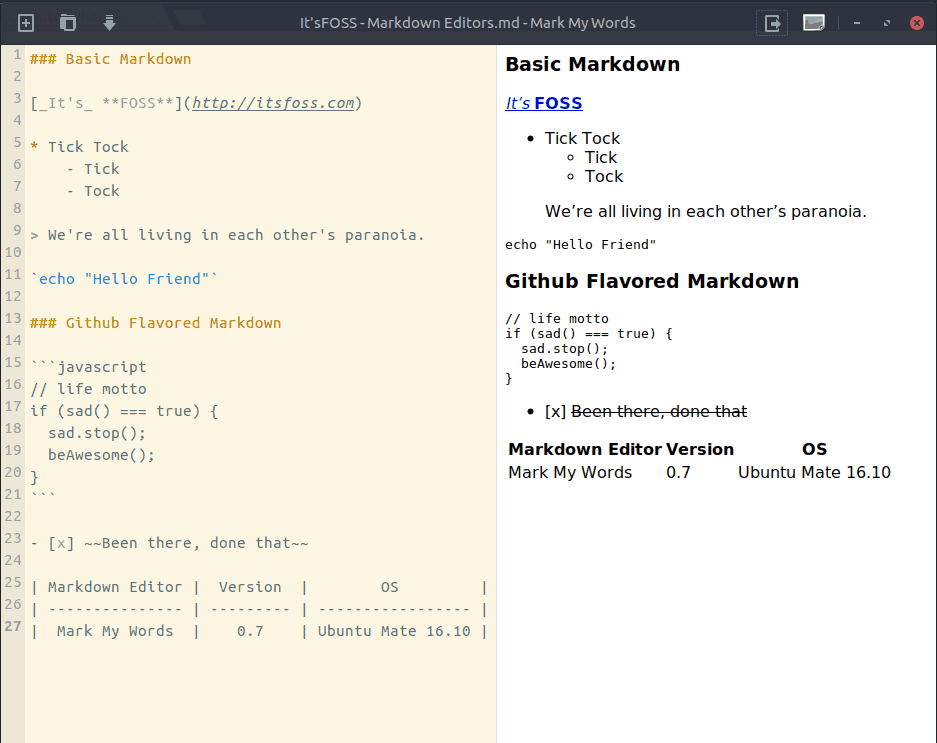The image size is (937, 743).
Task: Click the Github Flavored Markdown heading in preview
Action: point(651,281)
